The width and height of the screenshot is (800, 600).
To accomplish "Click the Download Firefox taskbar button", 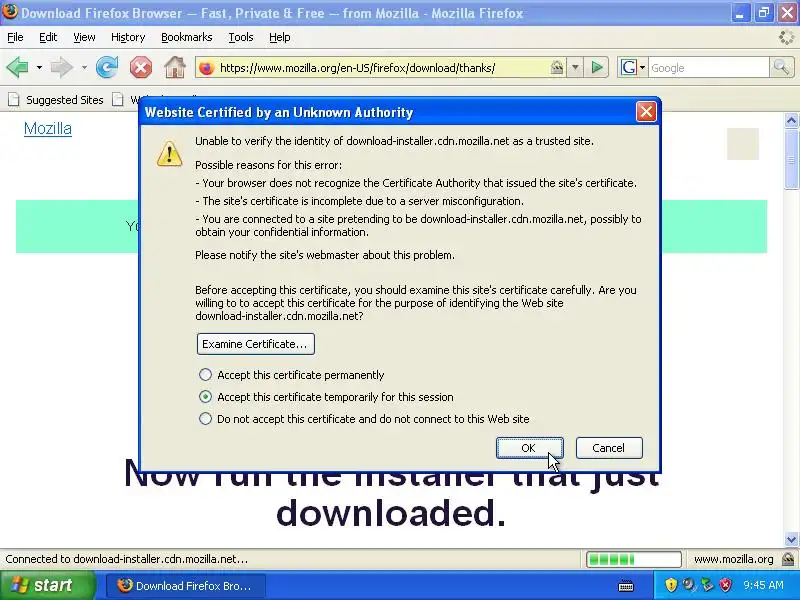I will pos(186,586).
